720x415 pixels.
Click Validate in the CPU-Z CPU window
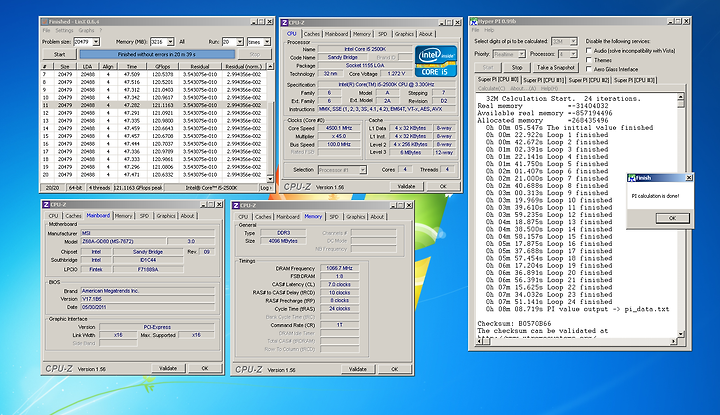(x=406, y=186)
